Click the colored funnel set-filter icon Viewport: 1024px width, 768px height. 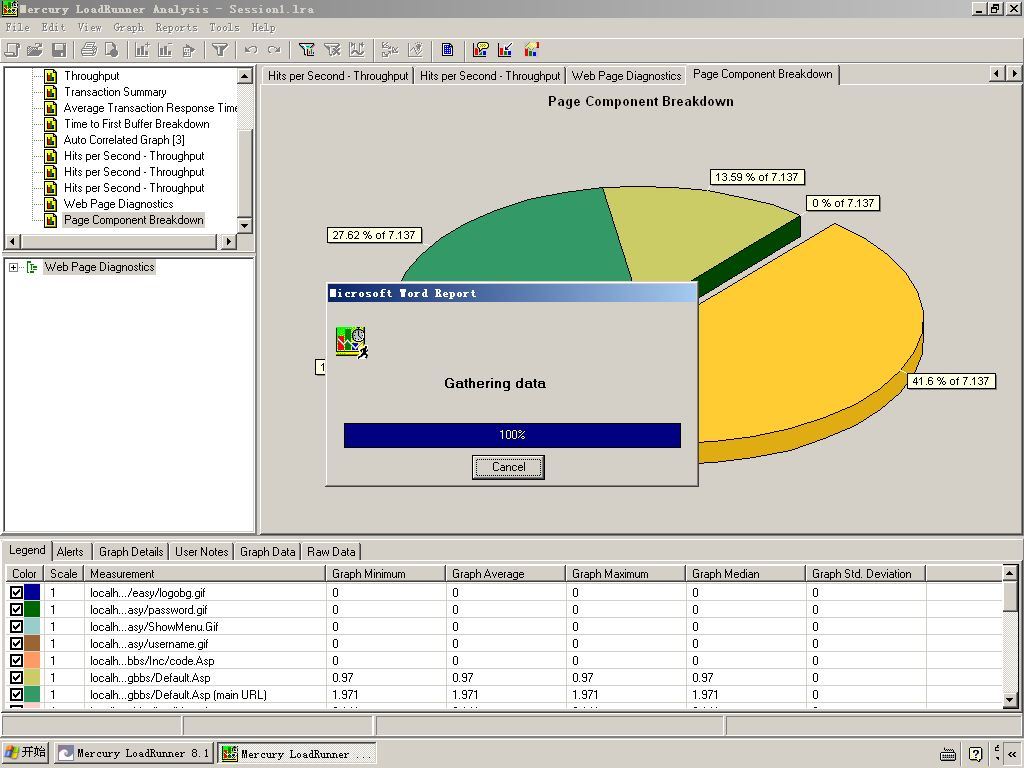click(306, 50)
